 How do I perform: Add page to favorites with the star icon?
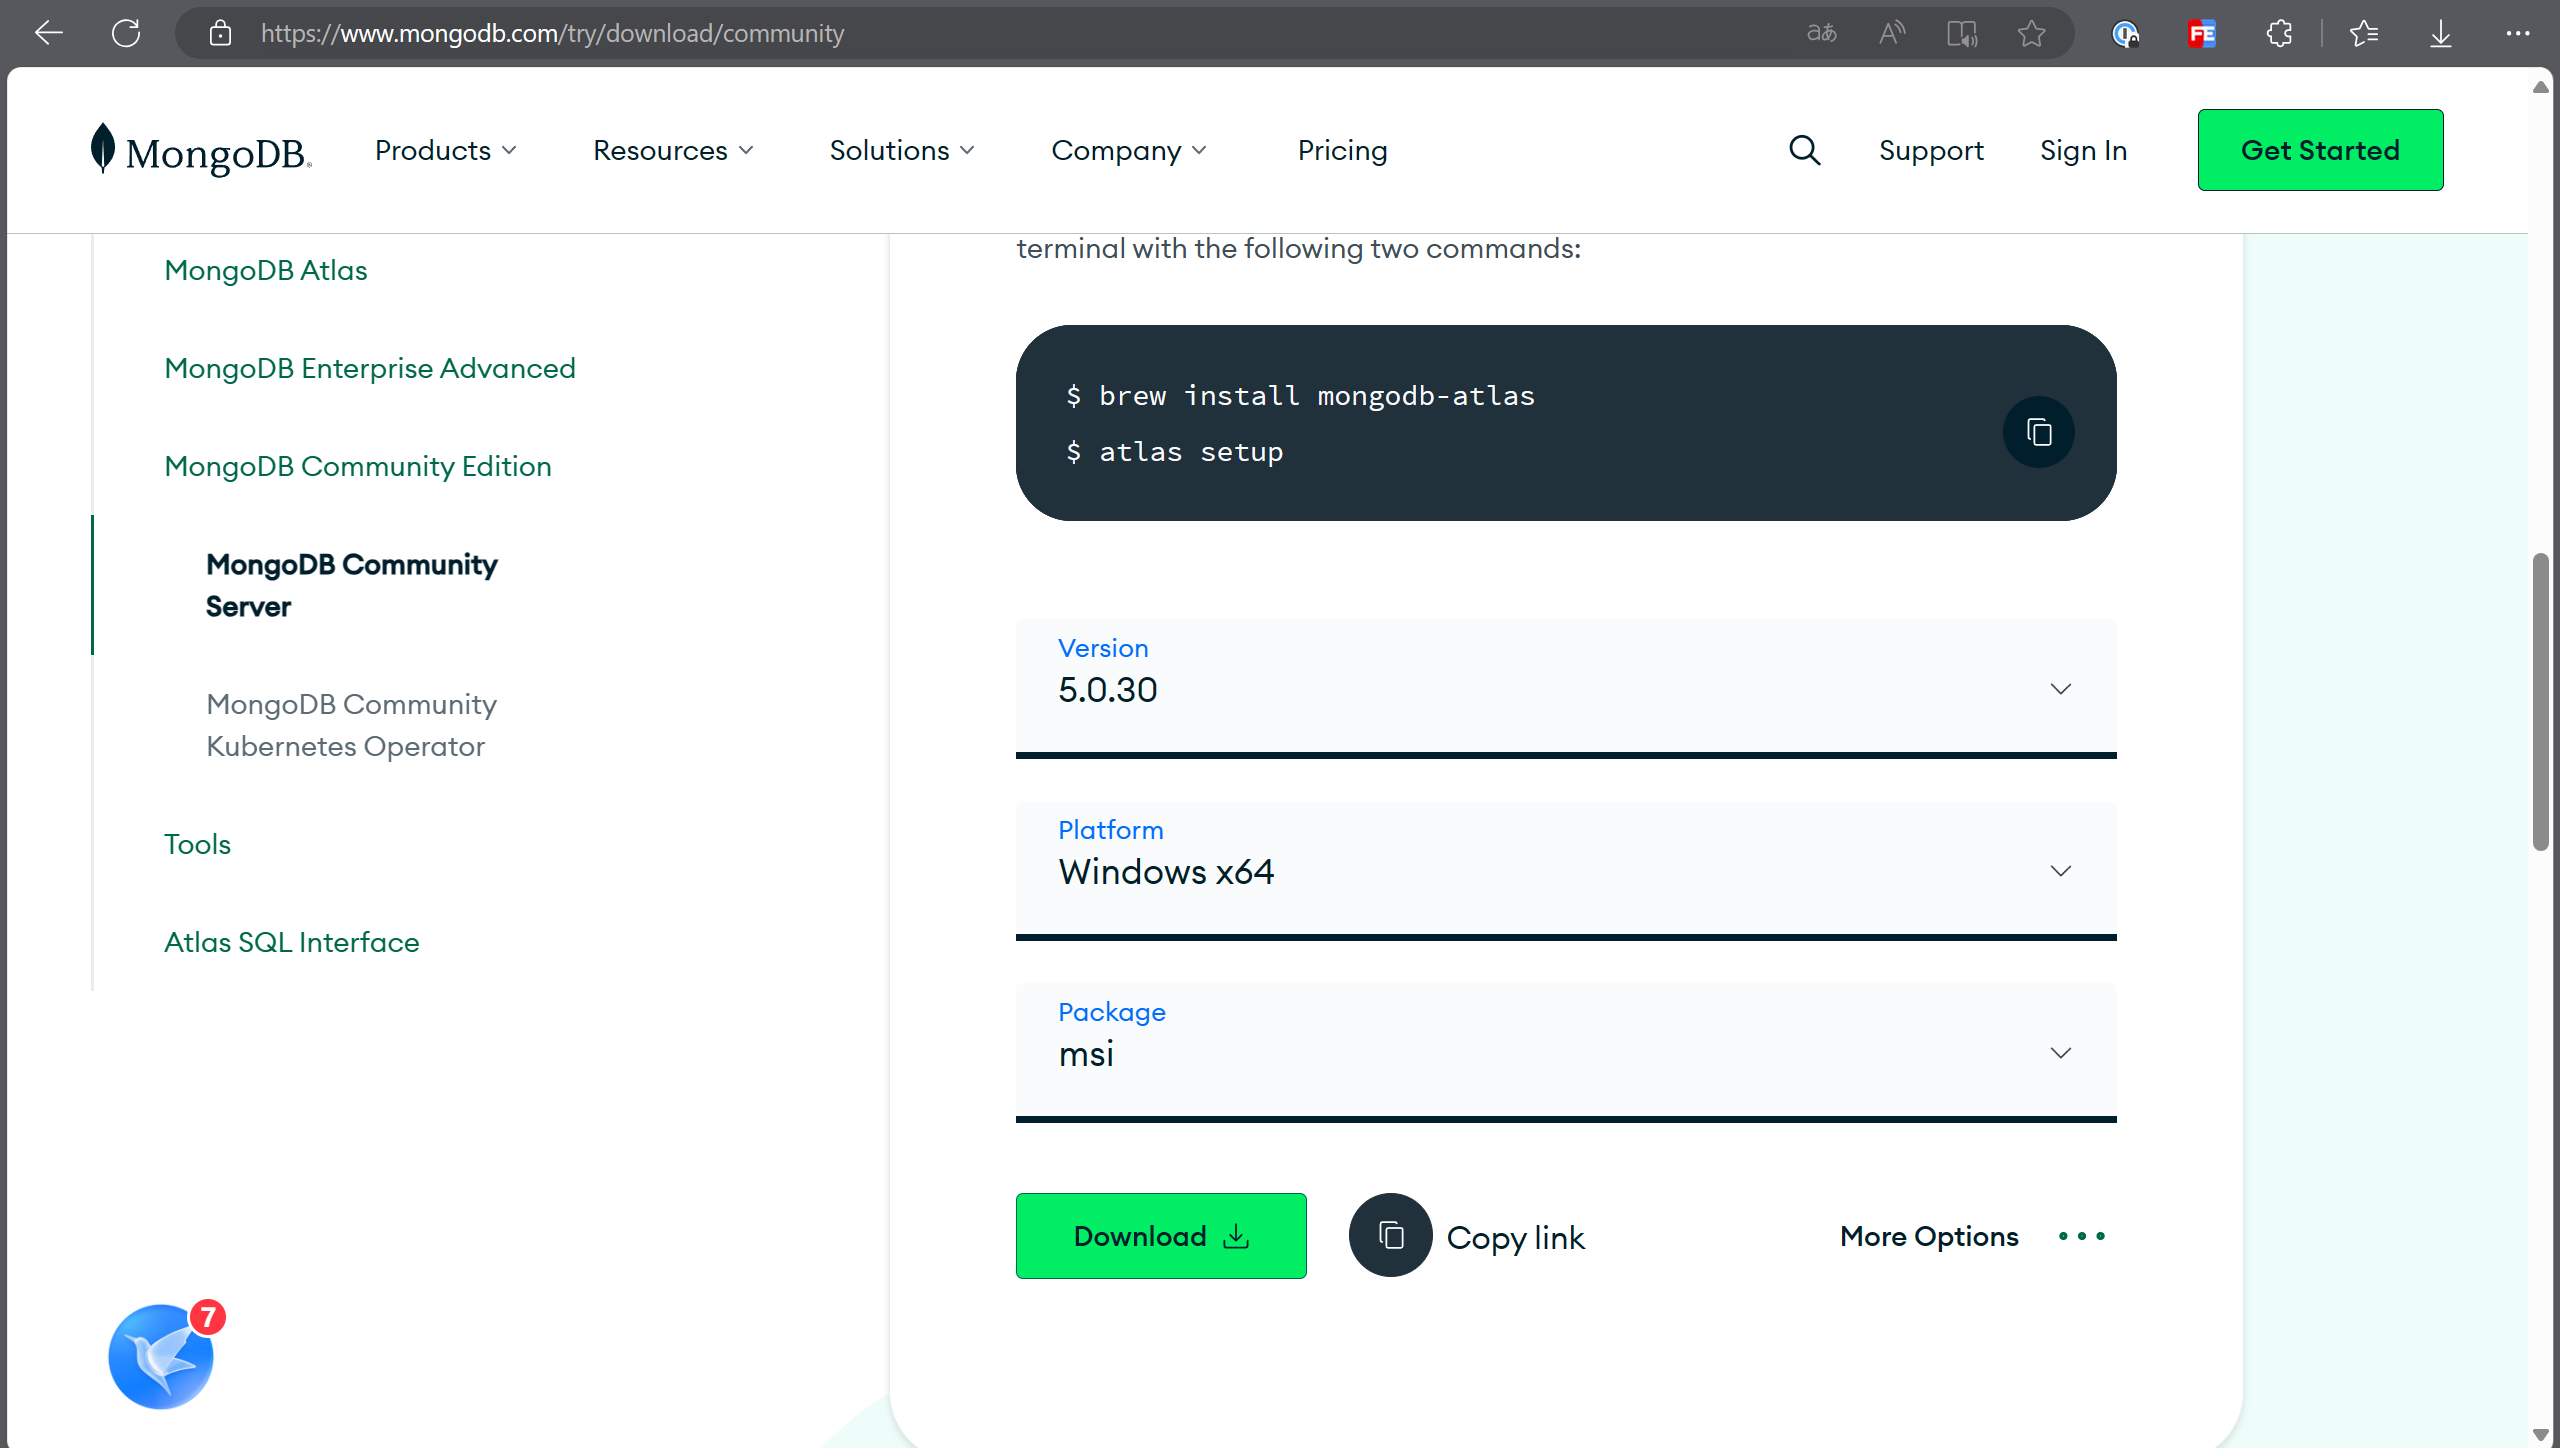[x=2031, y=33]
